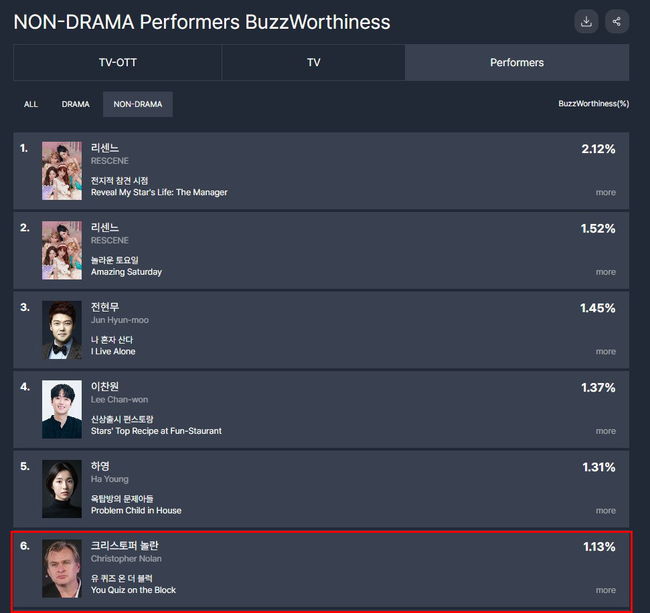Image resolution: width=650 pixels, height=613 pixels.
Task: Select the NON-DRAMA filter
Action: [x=138, y=104]
